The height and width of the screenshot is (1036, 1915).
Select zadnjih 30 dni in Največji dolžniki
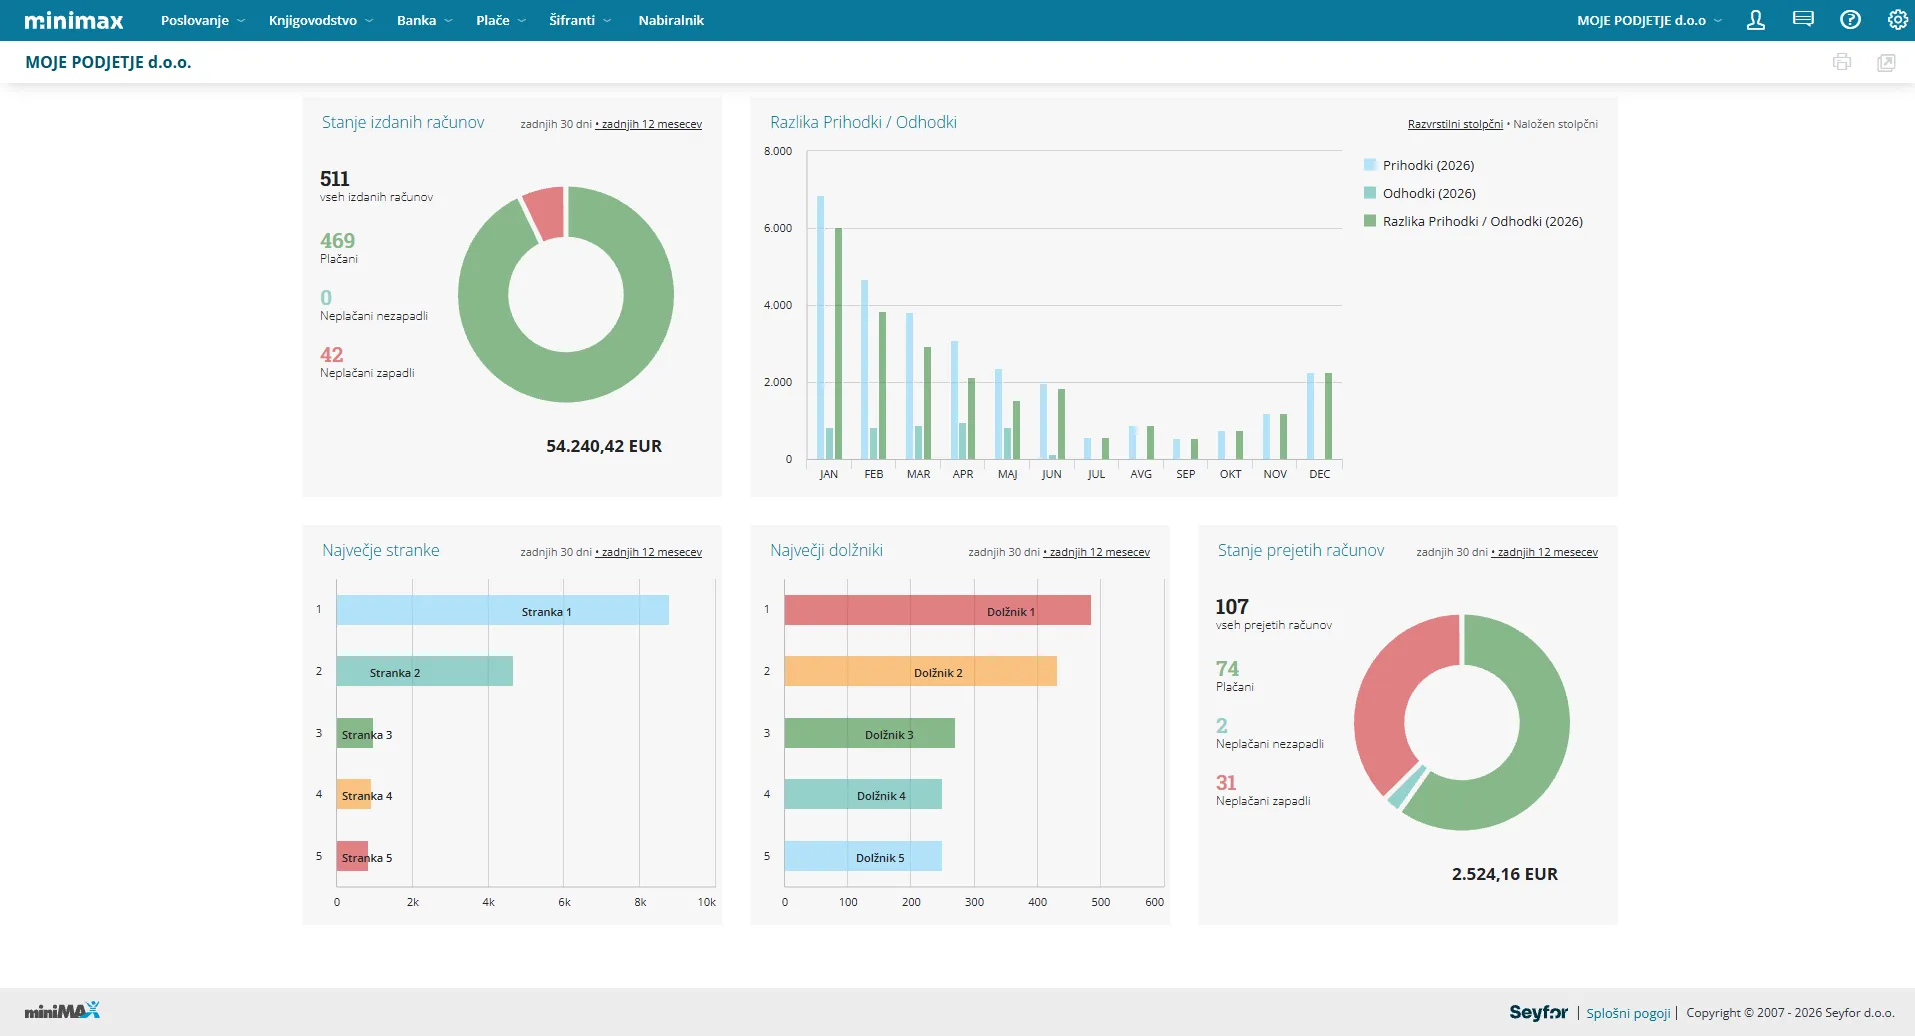coord(1004,552)
